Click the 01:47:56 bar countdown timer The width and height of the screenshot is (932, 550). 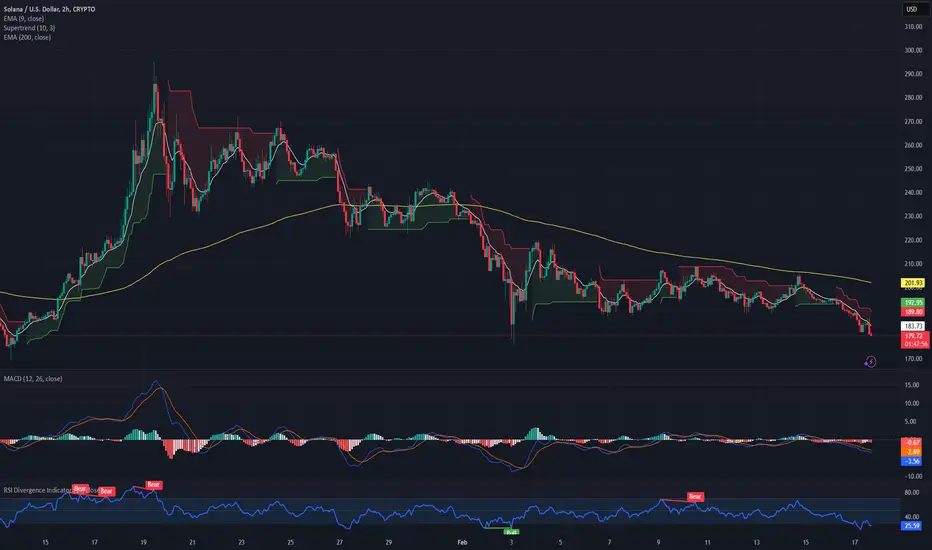915,344
